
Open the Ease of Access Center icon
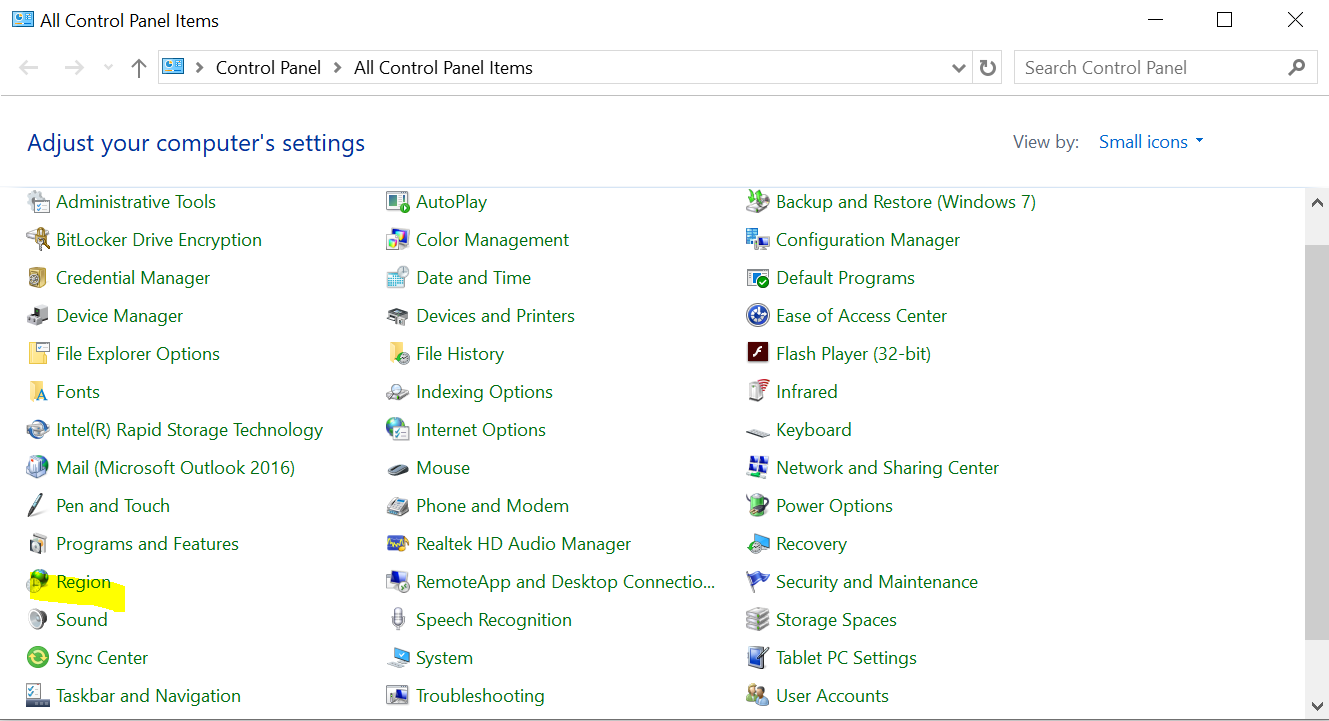click(757, 316)
